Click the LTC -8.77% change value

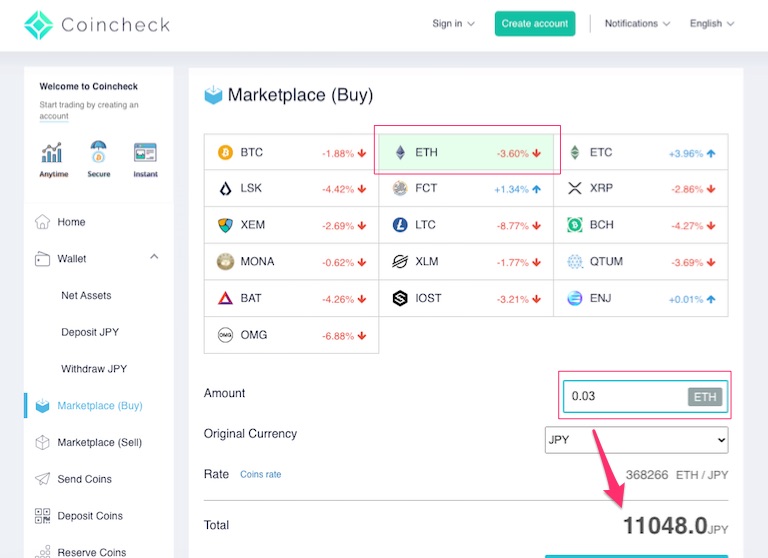tap(512, 226)
